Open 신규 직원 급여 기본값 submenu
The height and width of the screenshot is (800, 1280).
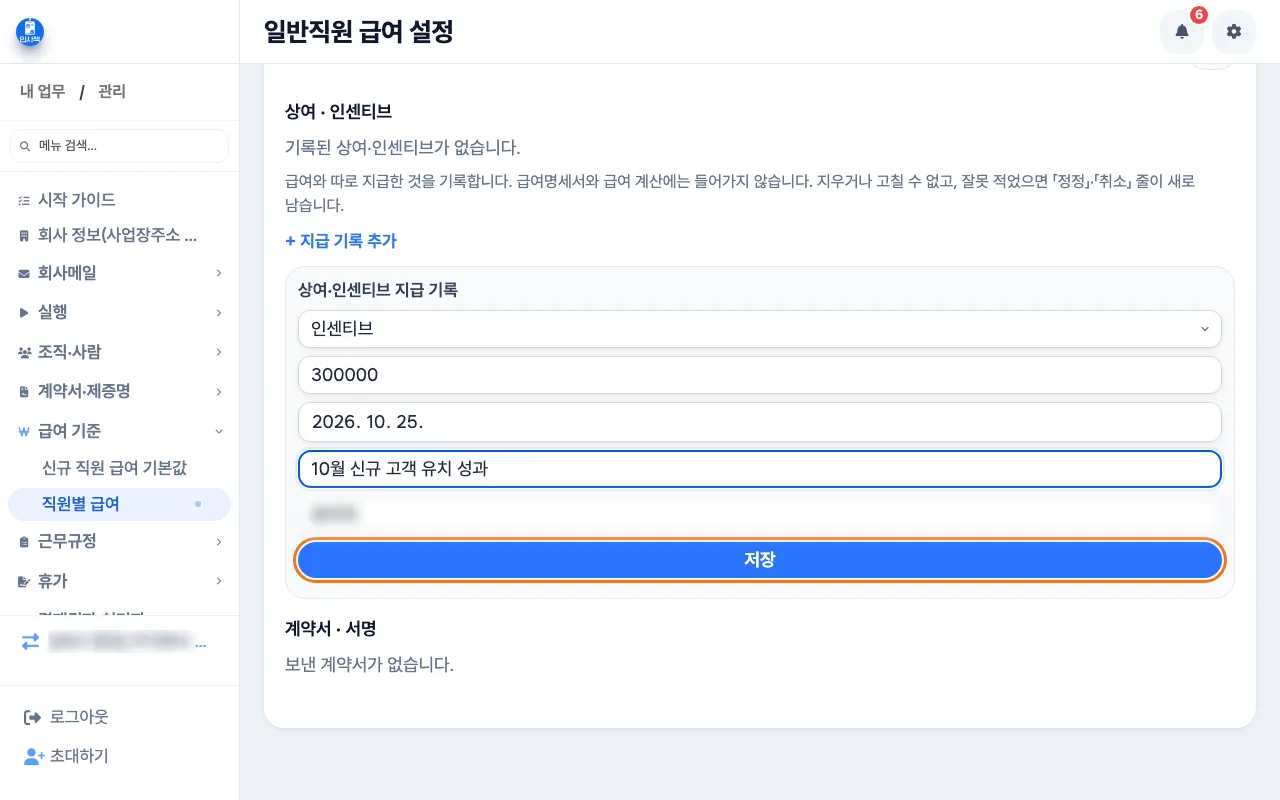click(x=114, y=467)
